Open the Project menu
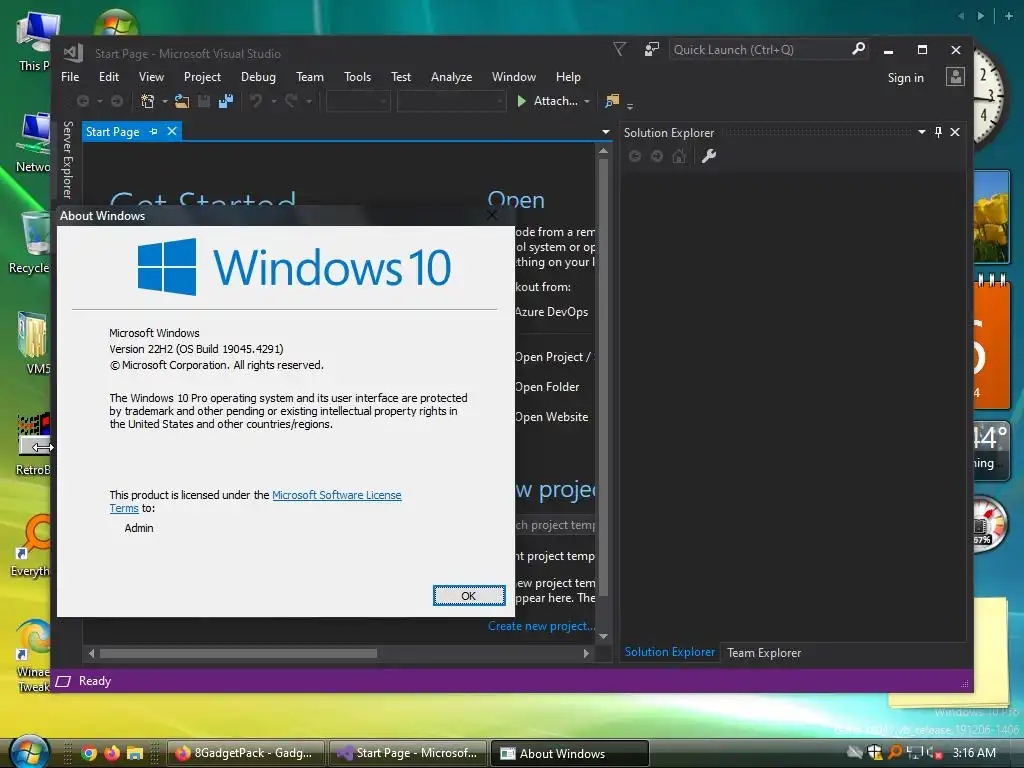 tap(202, 76)
